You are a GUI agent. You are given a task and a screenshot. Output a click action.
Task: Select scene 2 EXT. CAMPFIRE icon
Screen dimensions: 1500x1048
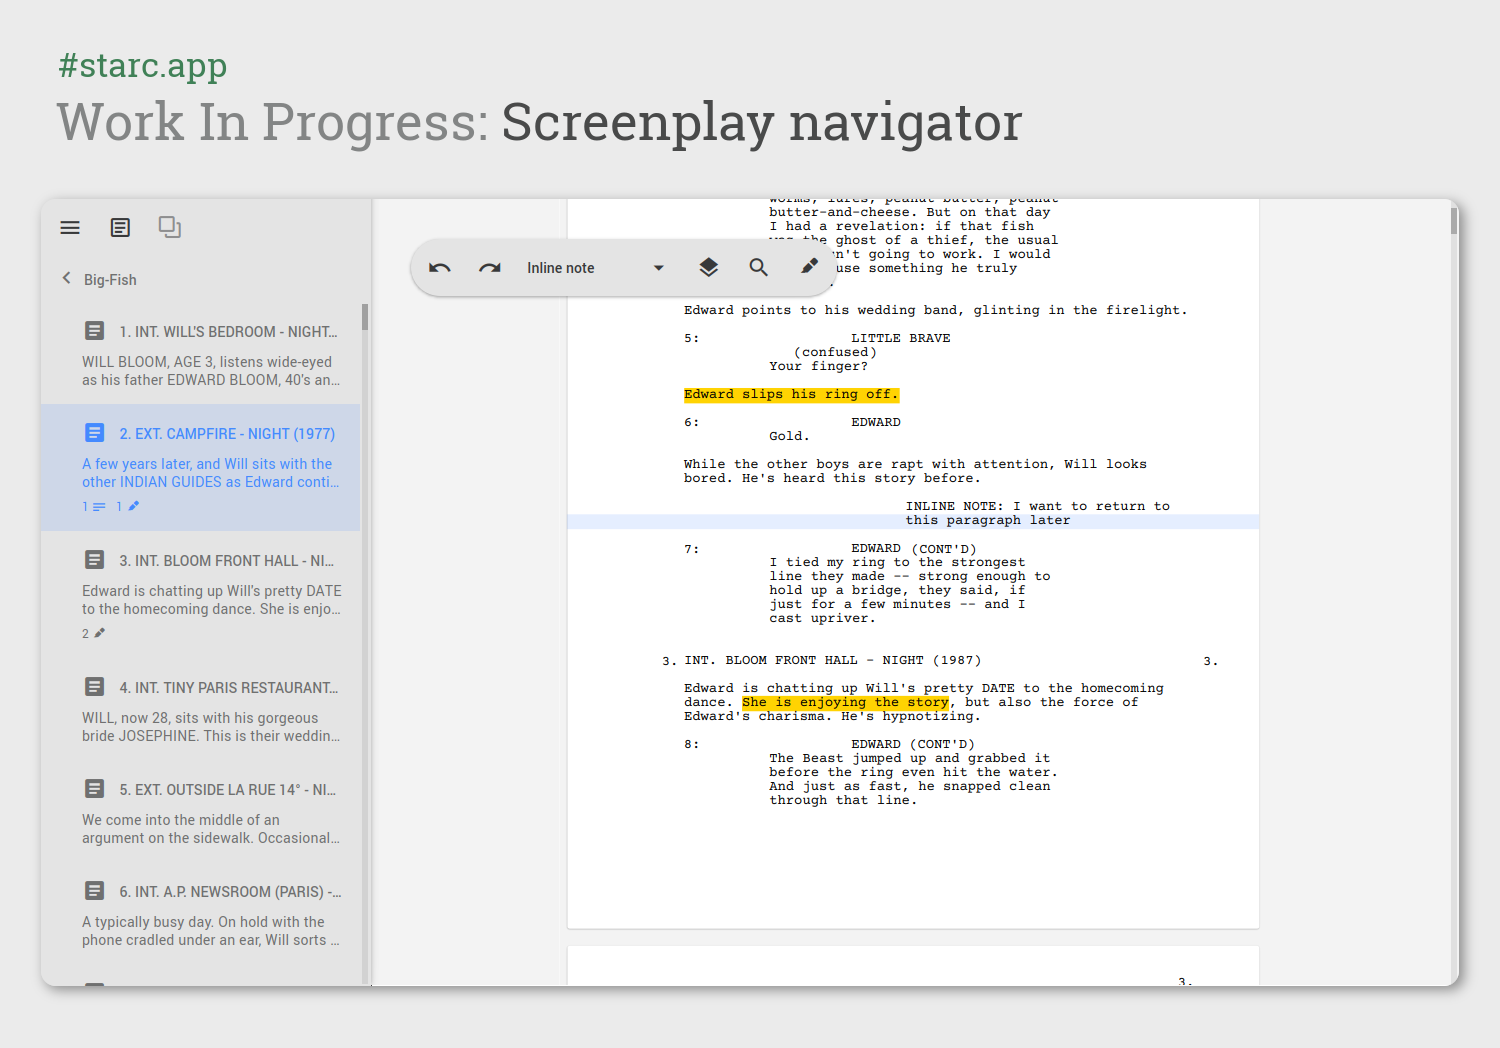[95, 432]
